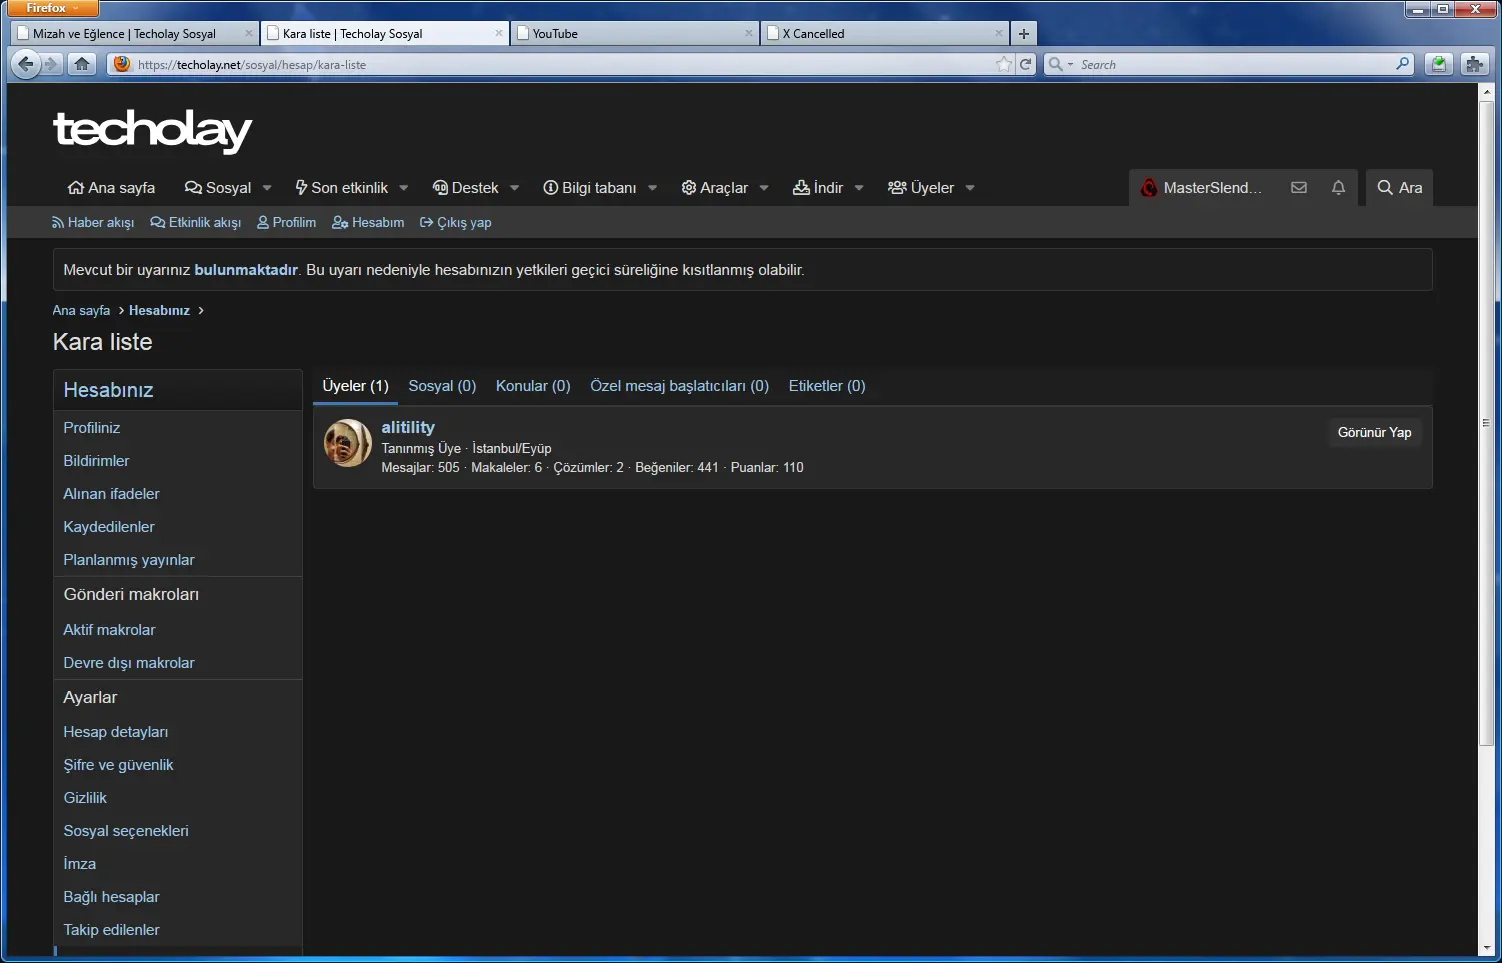Open a new browser tab
This screenshot has width=1502, height=963.
(1024, 33)
